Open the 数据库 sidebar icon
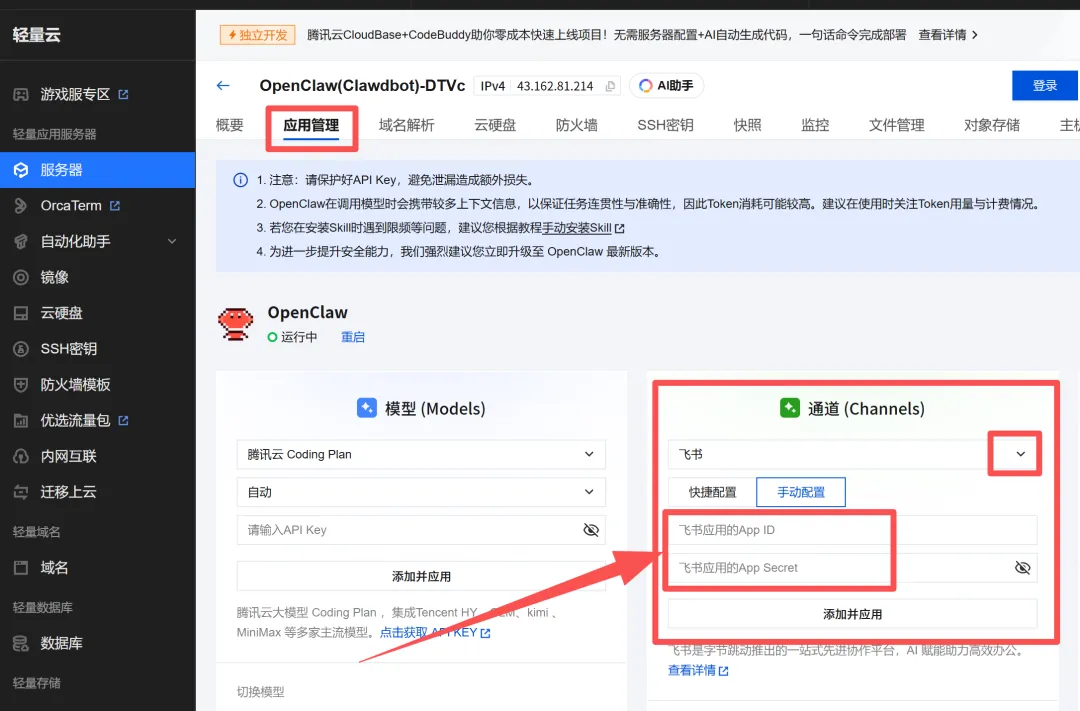Screen dimensions: 1080x711 coord(21,643)
